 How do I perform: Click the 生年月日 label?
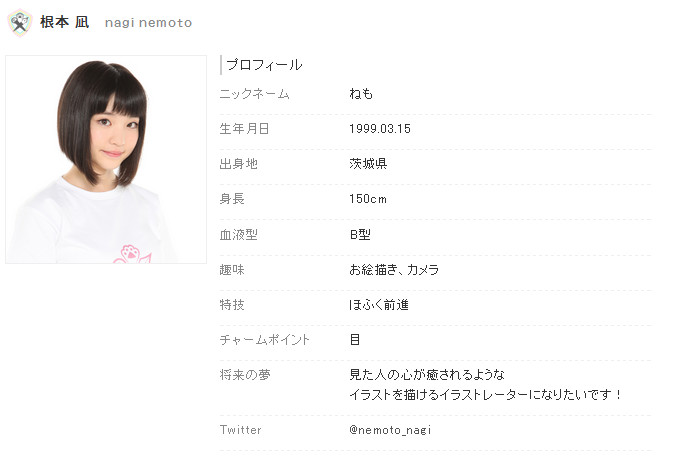245,129
